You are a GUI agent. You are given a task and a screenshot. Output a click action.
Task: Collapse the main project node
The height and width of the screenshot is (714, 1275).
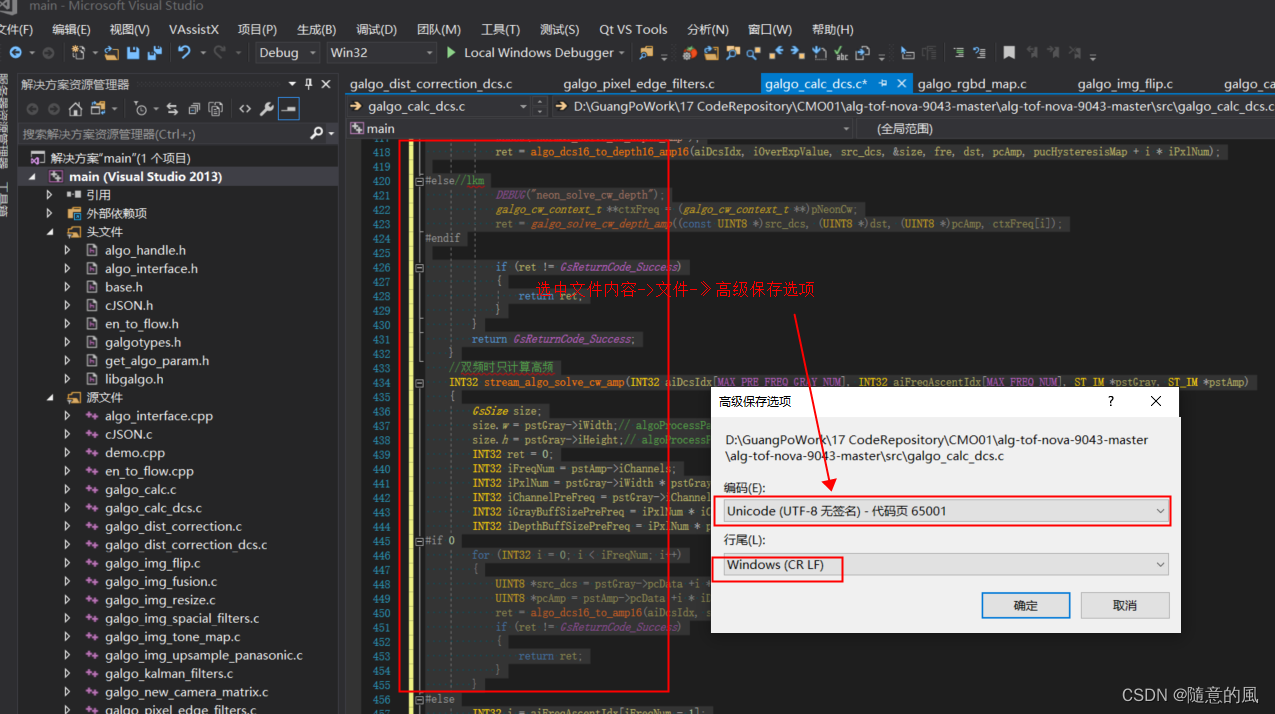(31, 176)
